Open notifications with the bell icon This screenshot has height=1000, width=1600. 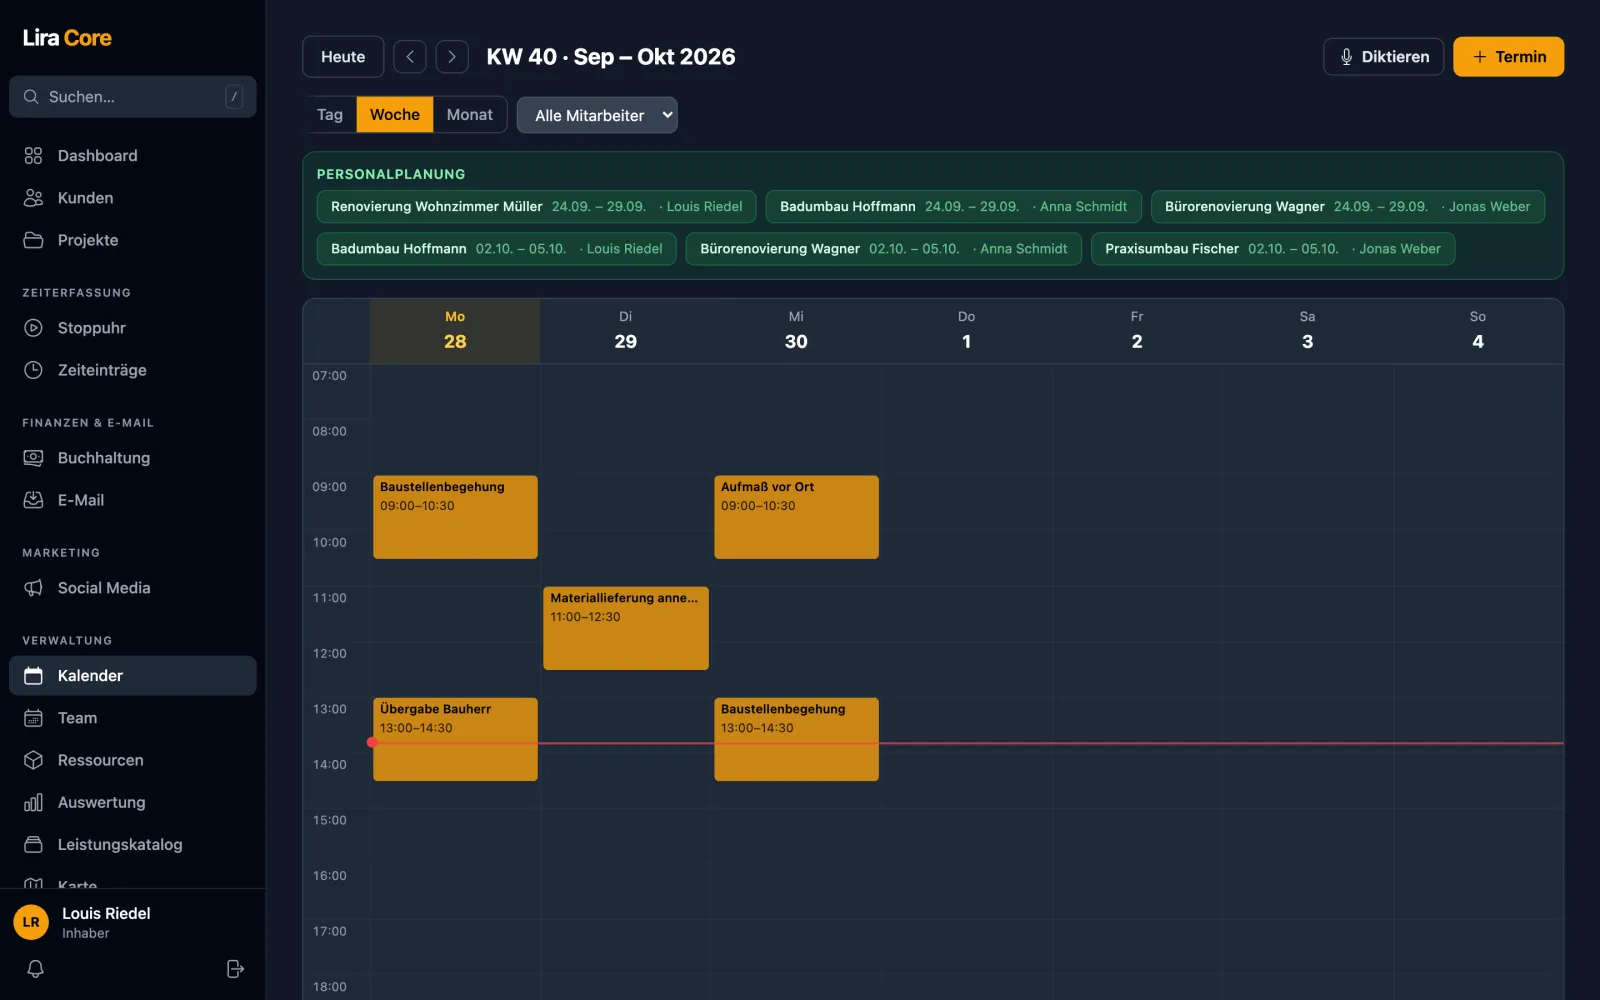point(35,969)
